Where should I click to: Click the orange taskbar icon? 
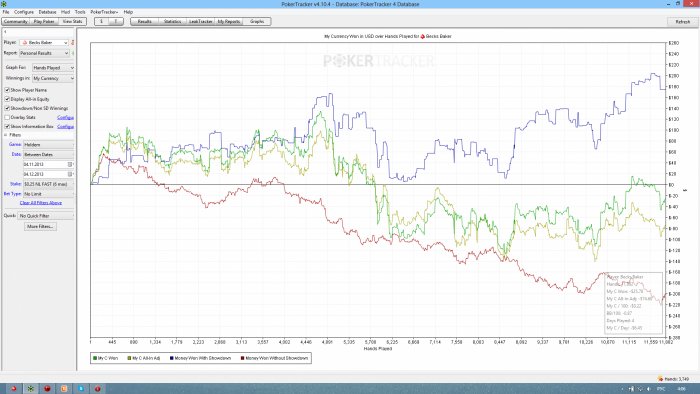64,389
